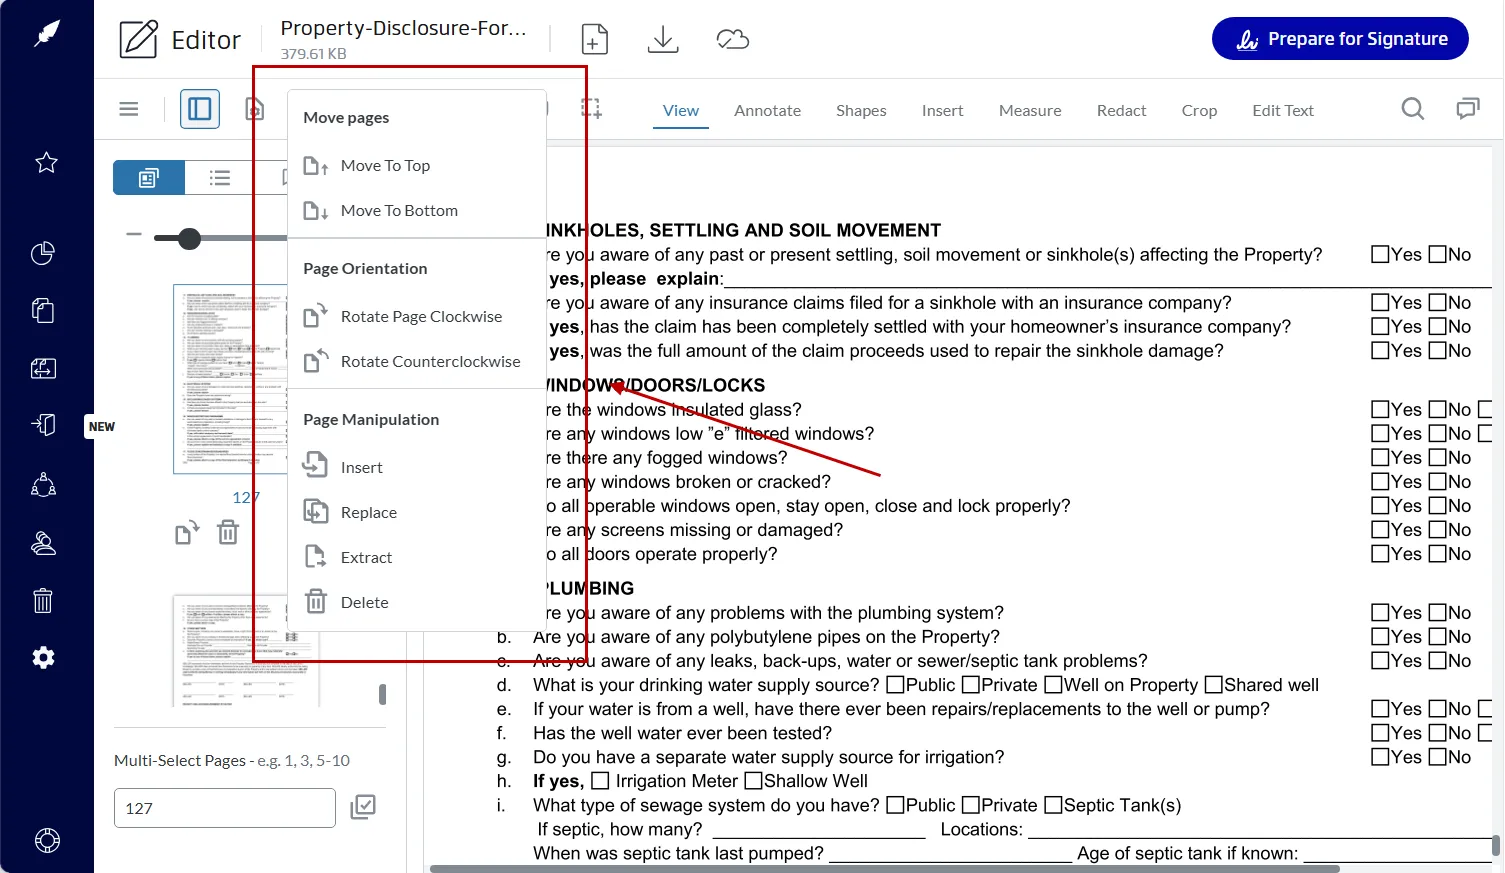This screenshot has height=873, width=1505.
Task: Select Rotate Page Clockwise
Action: (421, 317)
